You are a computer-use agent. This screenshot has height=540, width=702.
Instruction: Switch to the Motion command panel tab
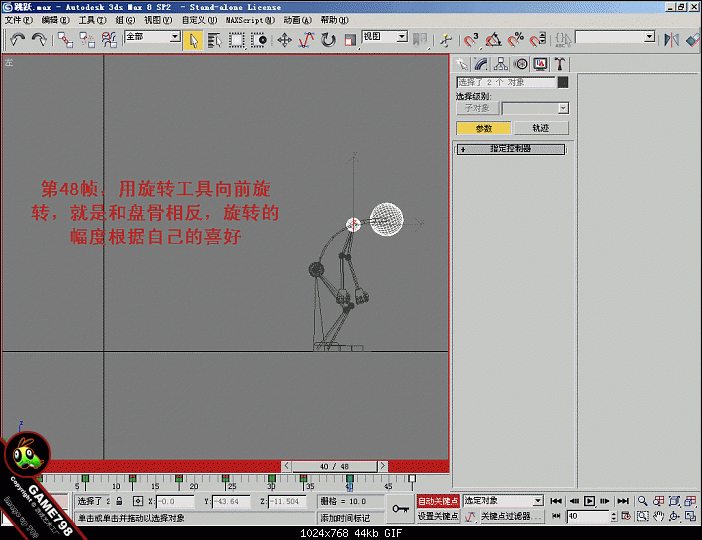(x=521, y=64)
